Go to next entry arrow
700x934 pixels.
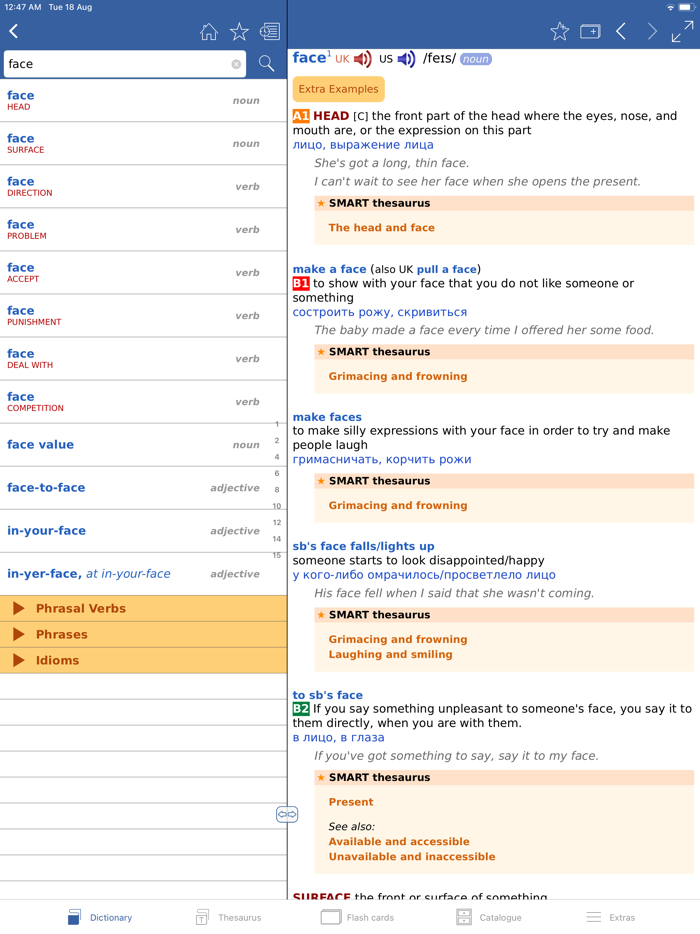[x=652, y=31]
